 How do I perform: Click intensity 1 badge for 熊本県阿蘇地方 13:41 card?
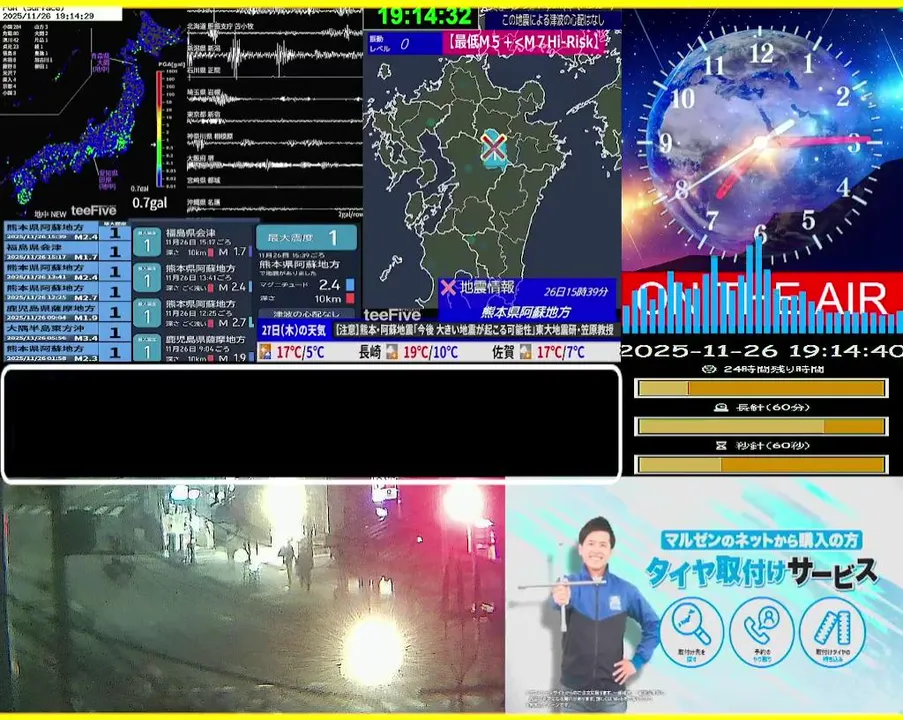coord(147,278)
